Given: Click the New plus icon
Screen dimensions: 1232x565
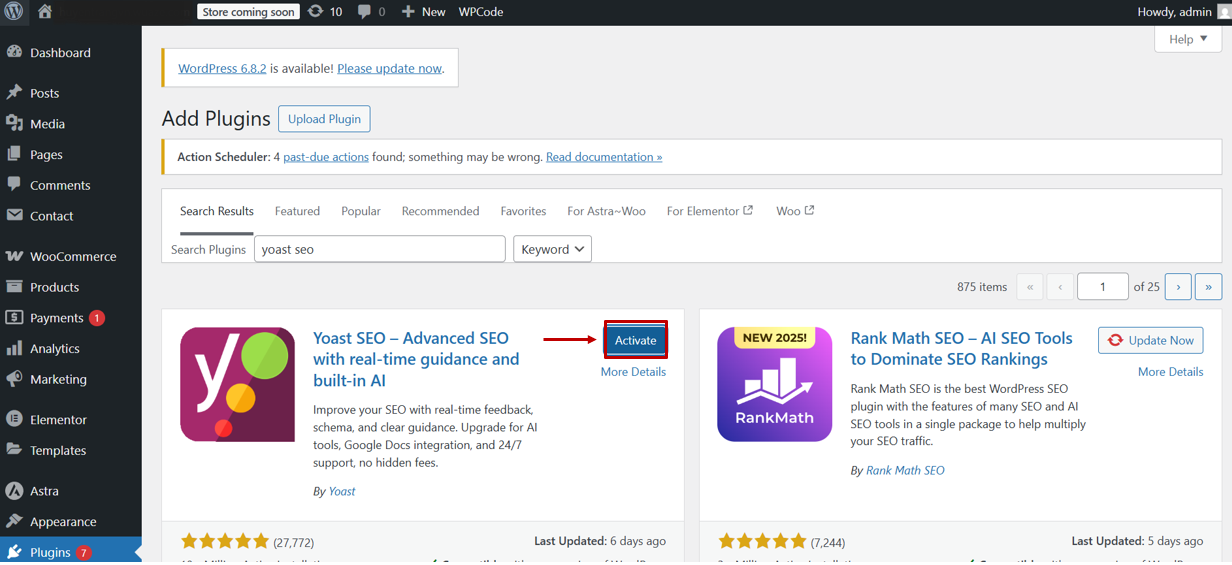Looking at the screenshot, I should pos(408,12).
